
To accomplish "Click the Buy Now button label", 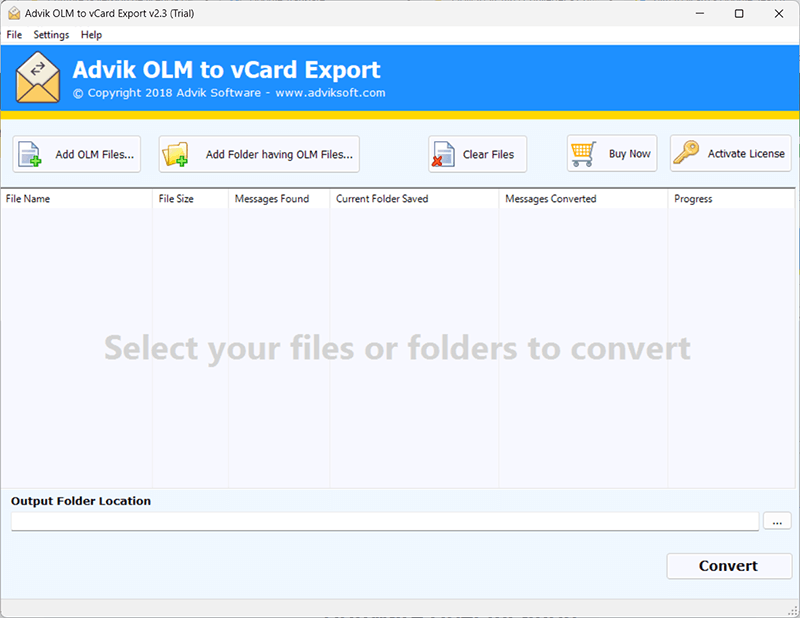I will (630, 154).
